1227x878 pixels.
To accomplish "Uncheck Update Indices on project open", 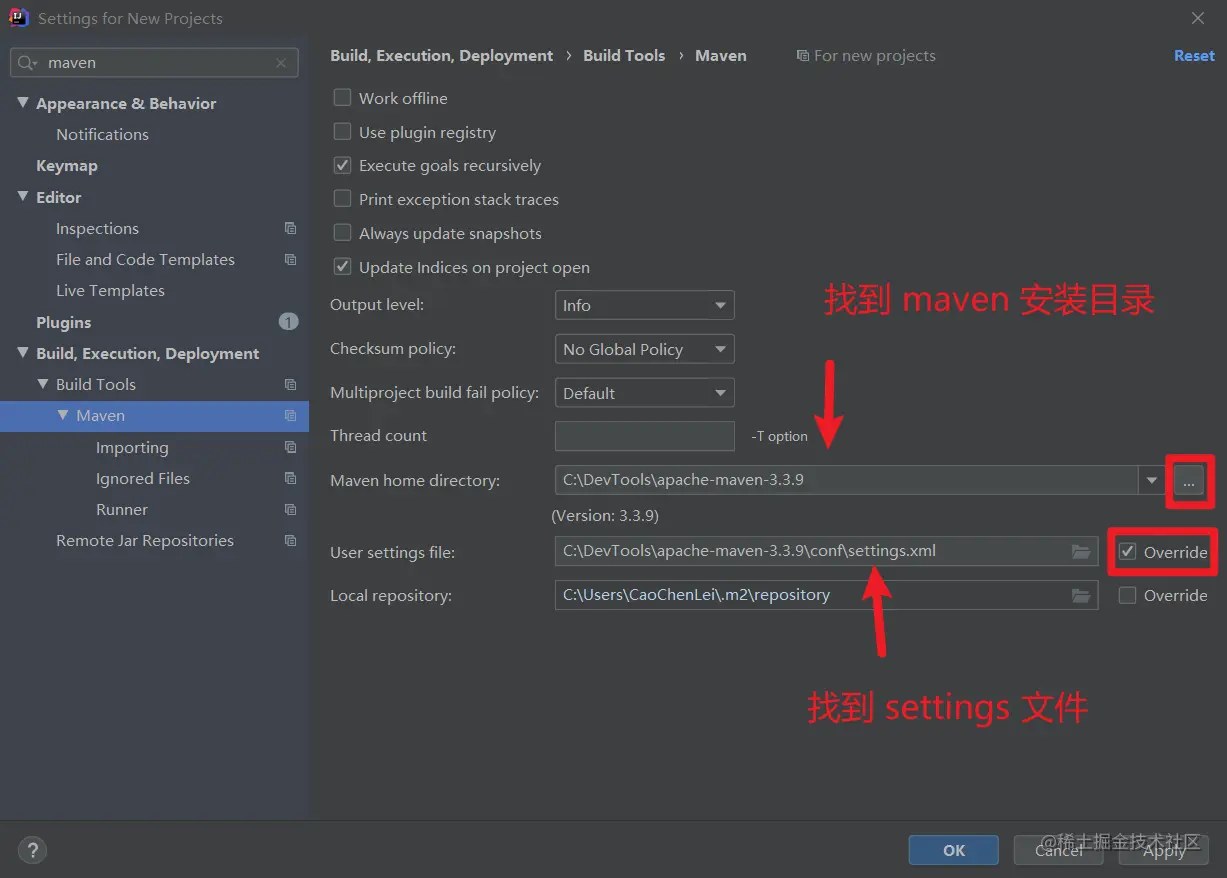I will tap(342, 267).
